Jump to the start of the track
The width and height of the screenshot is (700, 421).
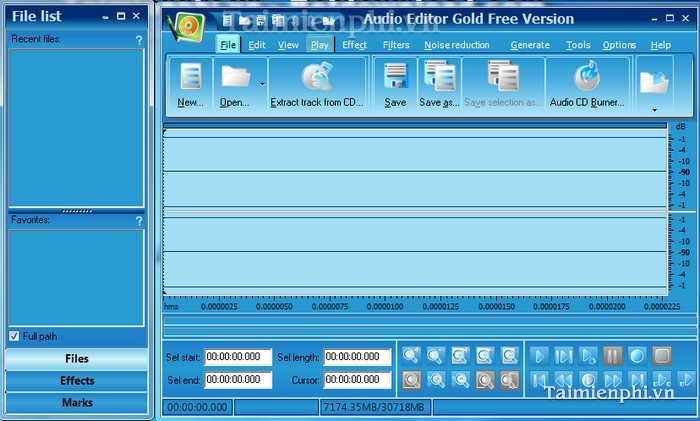click(539, 380)
